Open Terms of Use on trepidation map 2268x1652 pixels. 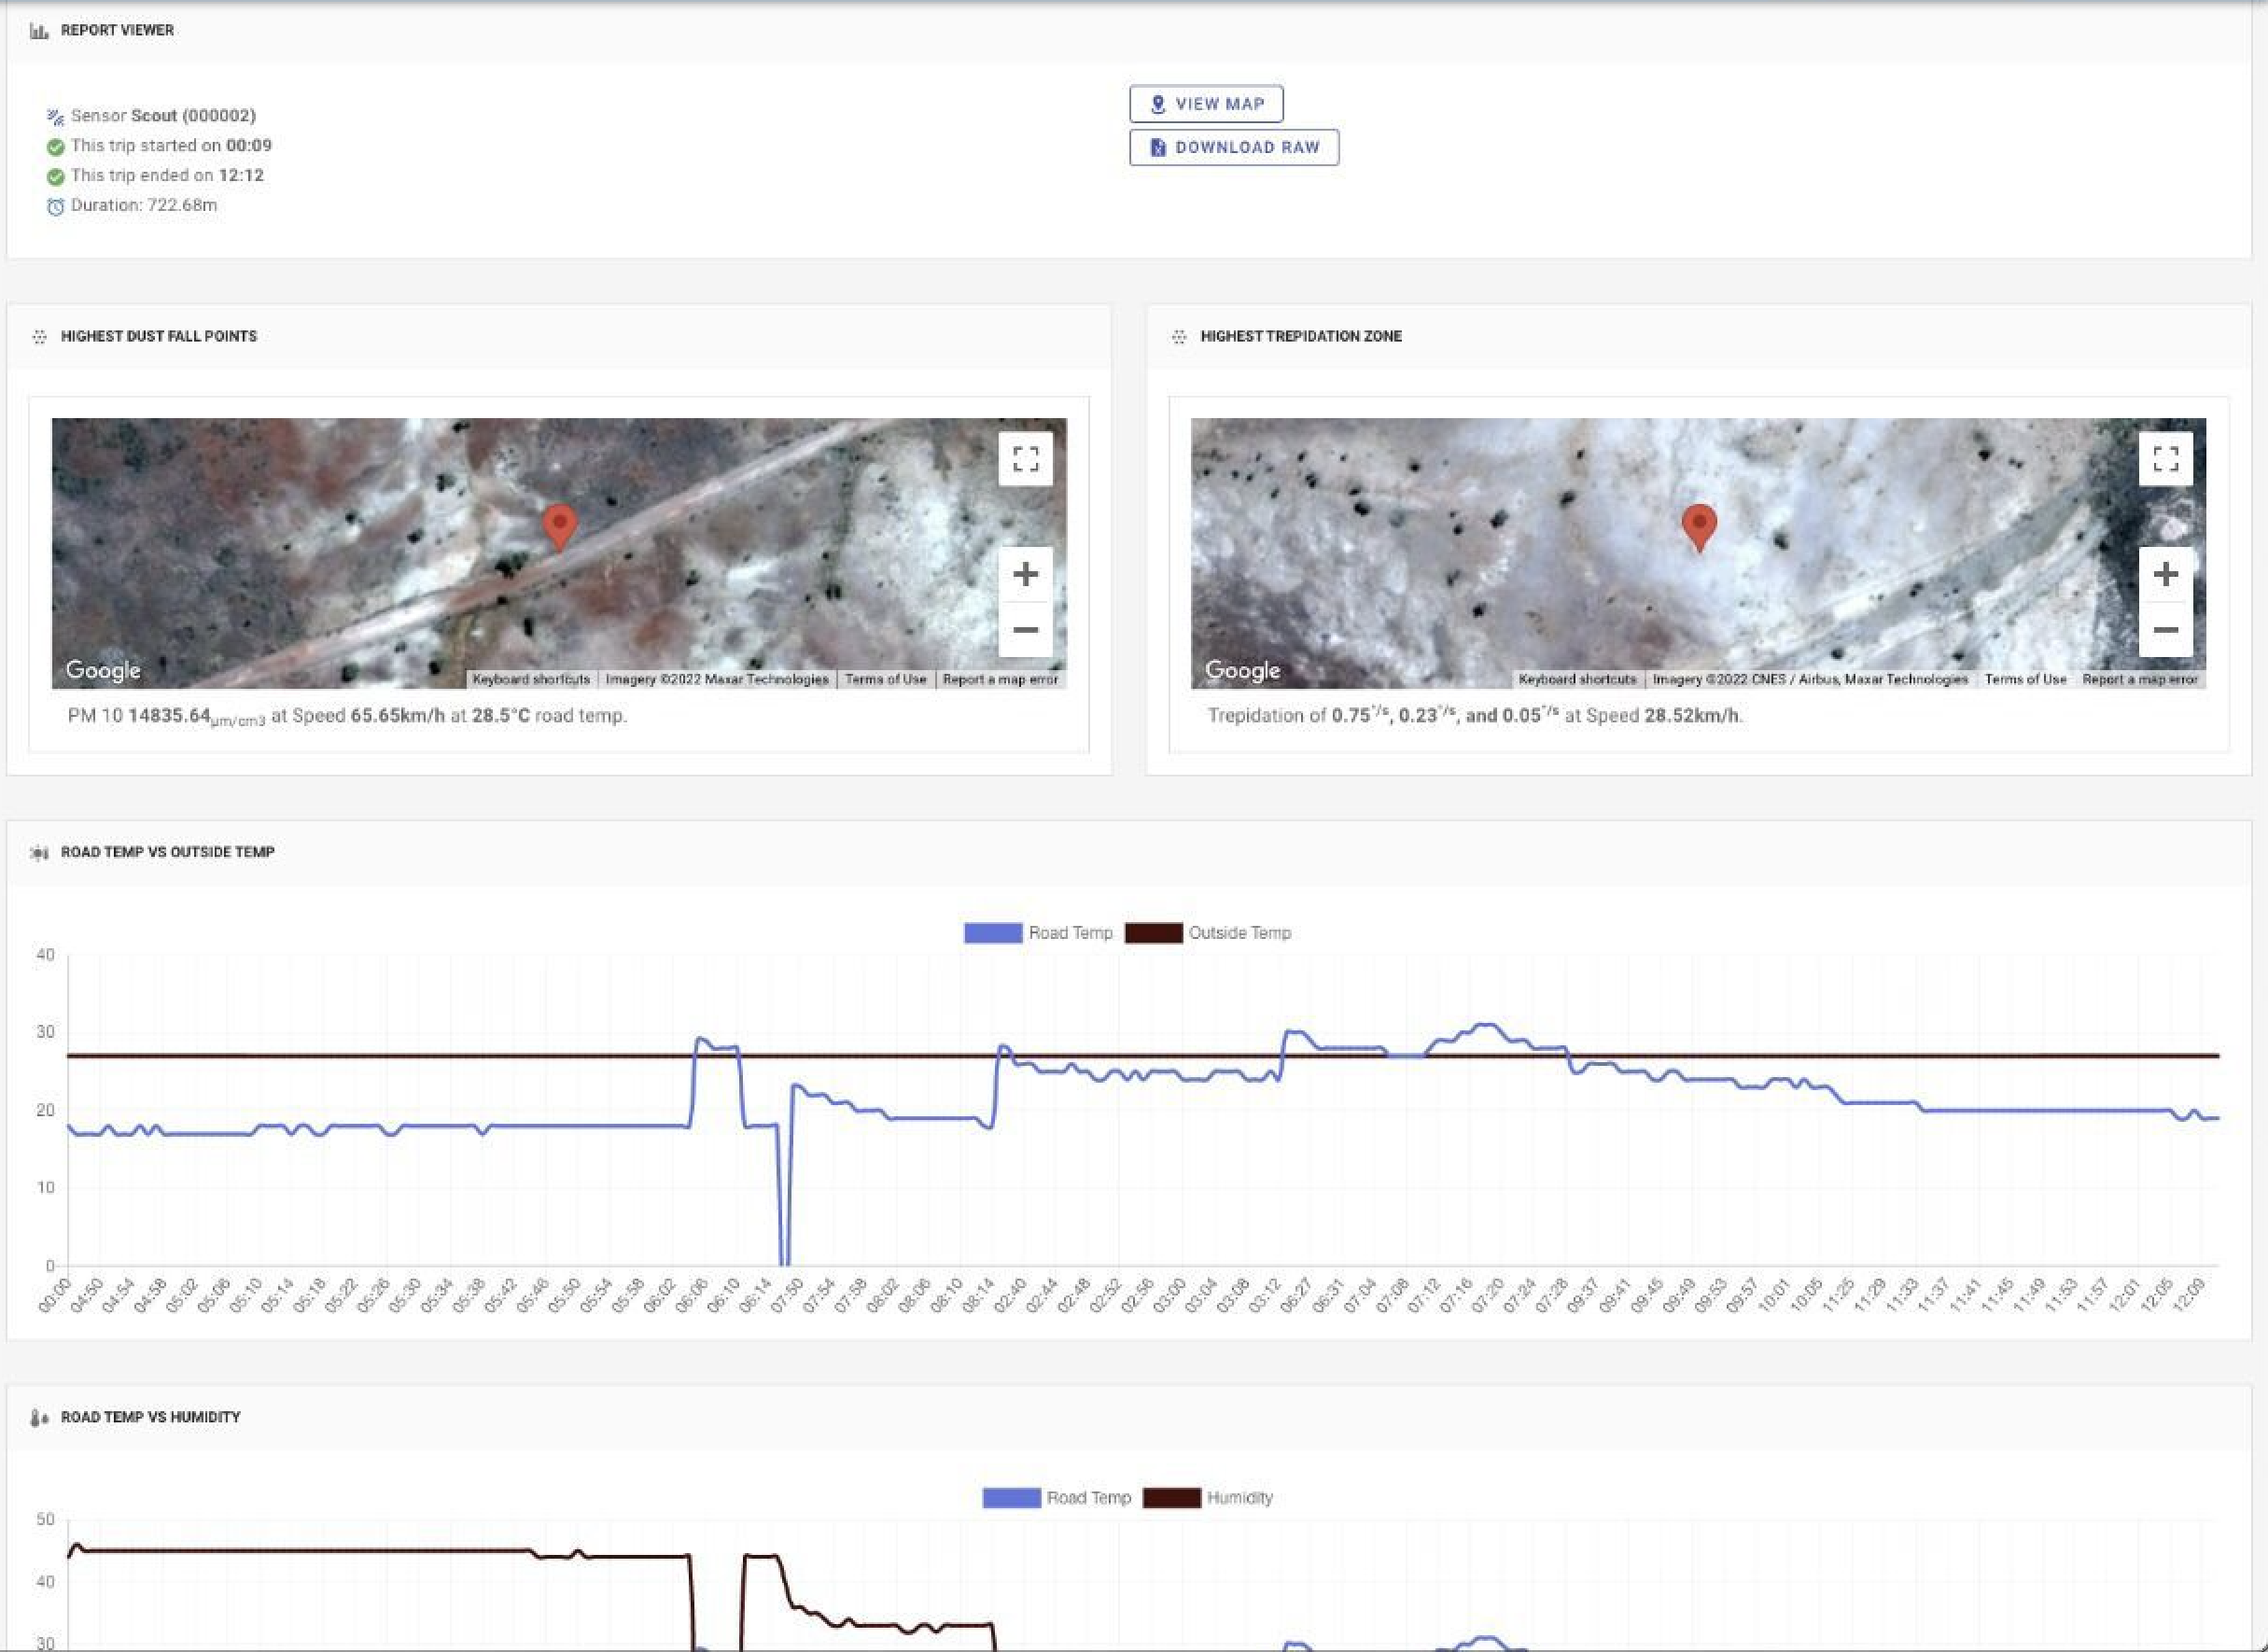(x=2025, y=679)
